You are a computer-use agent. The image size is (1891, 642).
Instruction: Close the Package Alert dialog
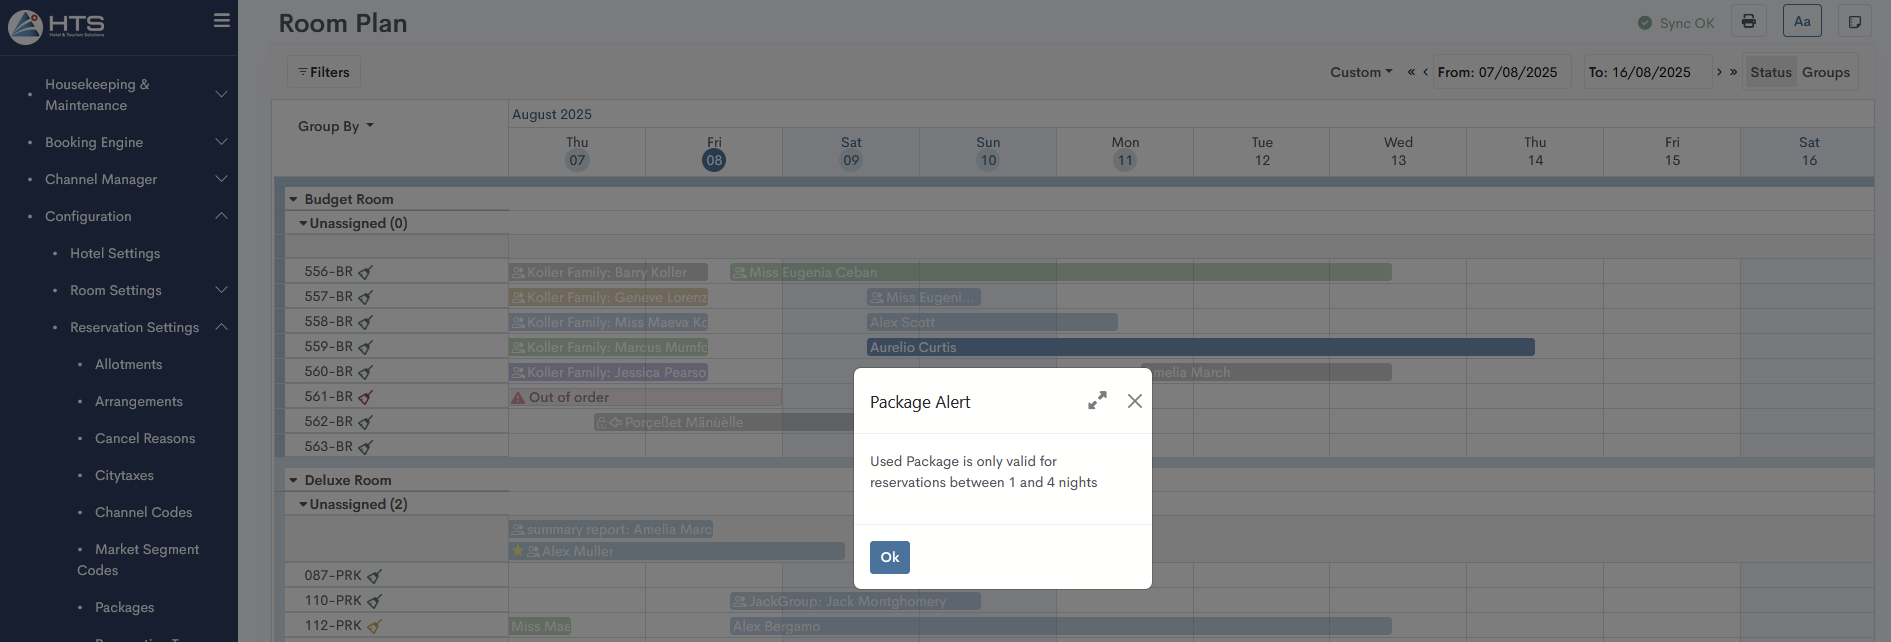pos(1134,401)
